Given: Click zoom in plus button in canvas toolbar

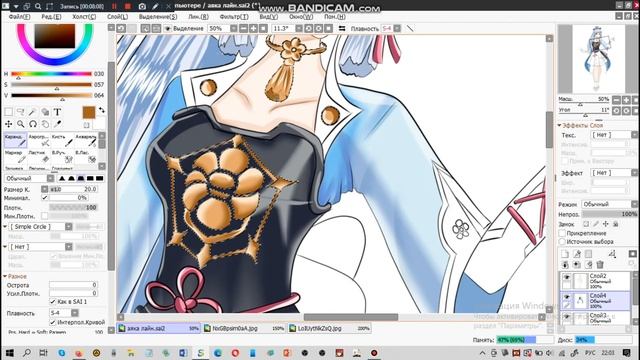Looking at the screenshot, I should click(x=253, y=29).
